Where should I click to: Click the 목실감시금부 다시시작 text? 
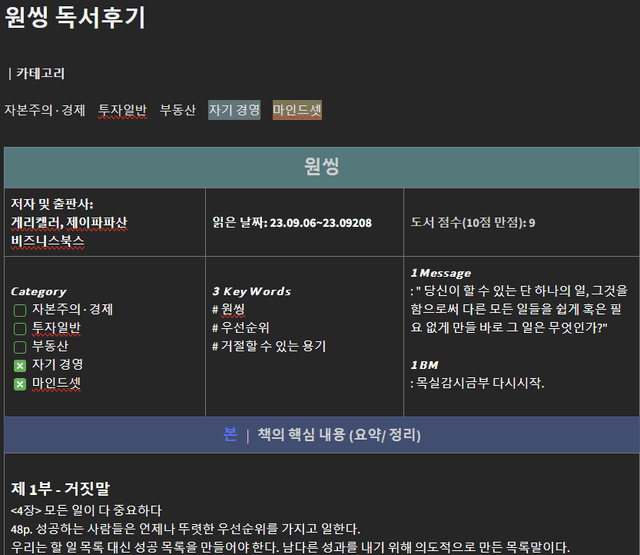pyautogui.click(x=478, y=383)
